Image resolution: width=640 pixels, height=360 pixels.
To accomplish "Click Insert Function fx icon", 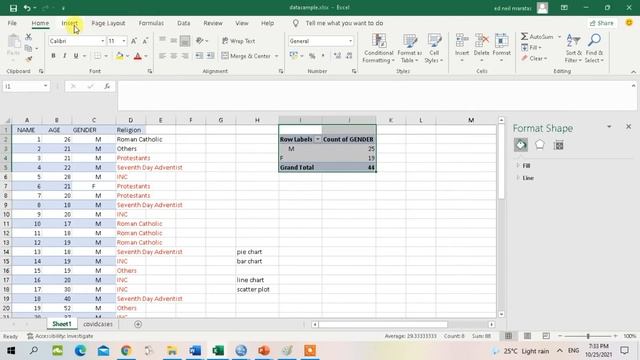I will click(107, 86).
